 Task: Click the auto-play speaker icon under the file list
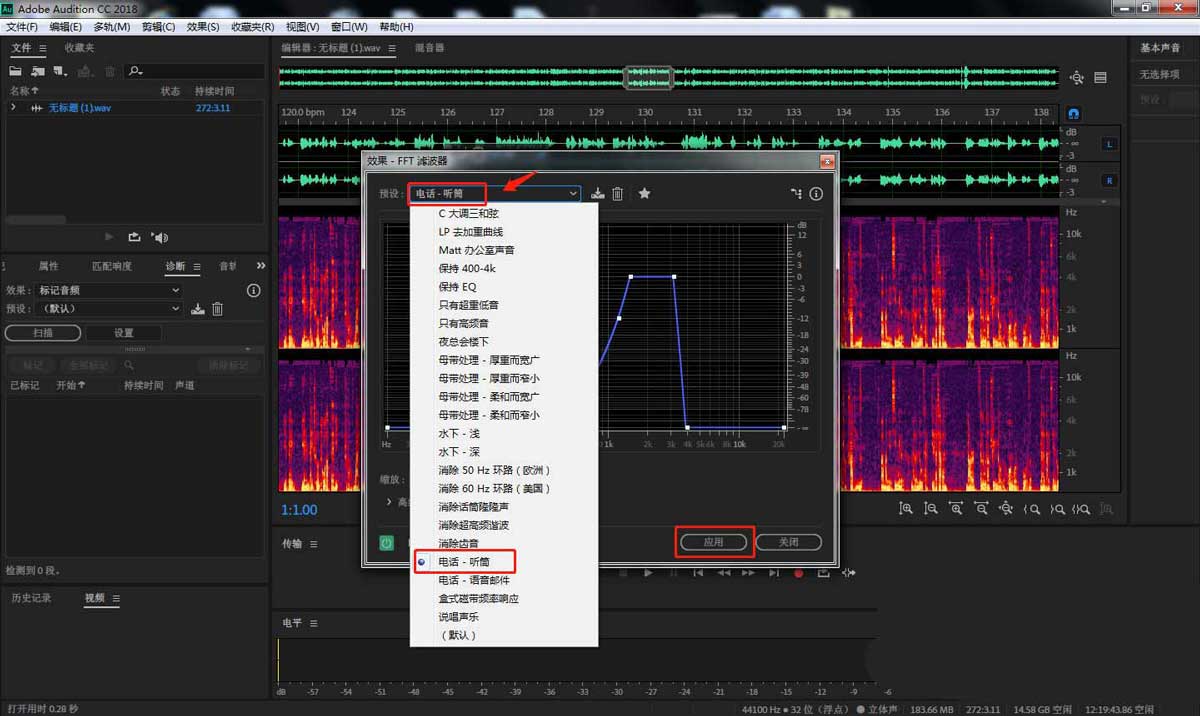pos(160,237)
